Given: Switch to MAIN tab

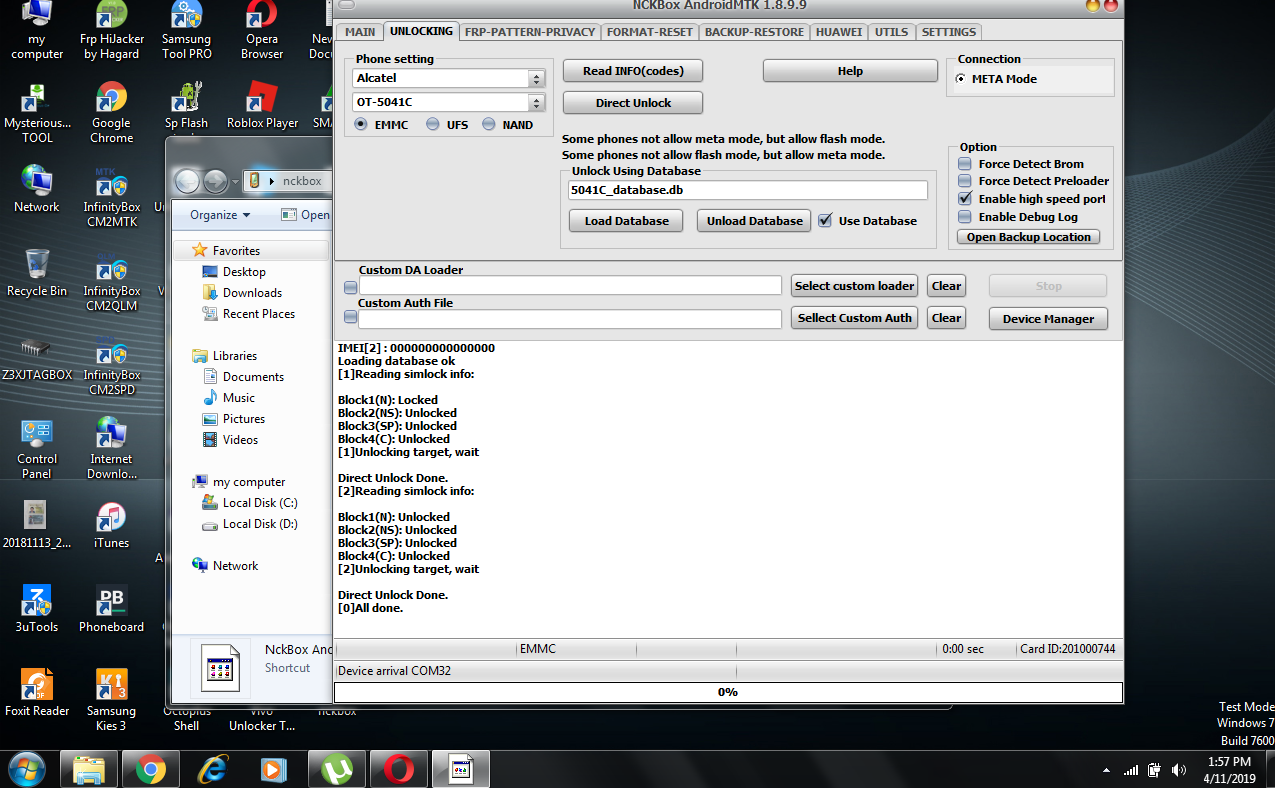Looking at the screenshot, I should [360, 32].
